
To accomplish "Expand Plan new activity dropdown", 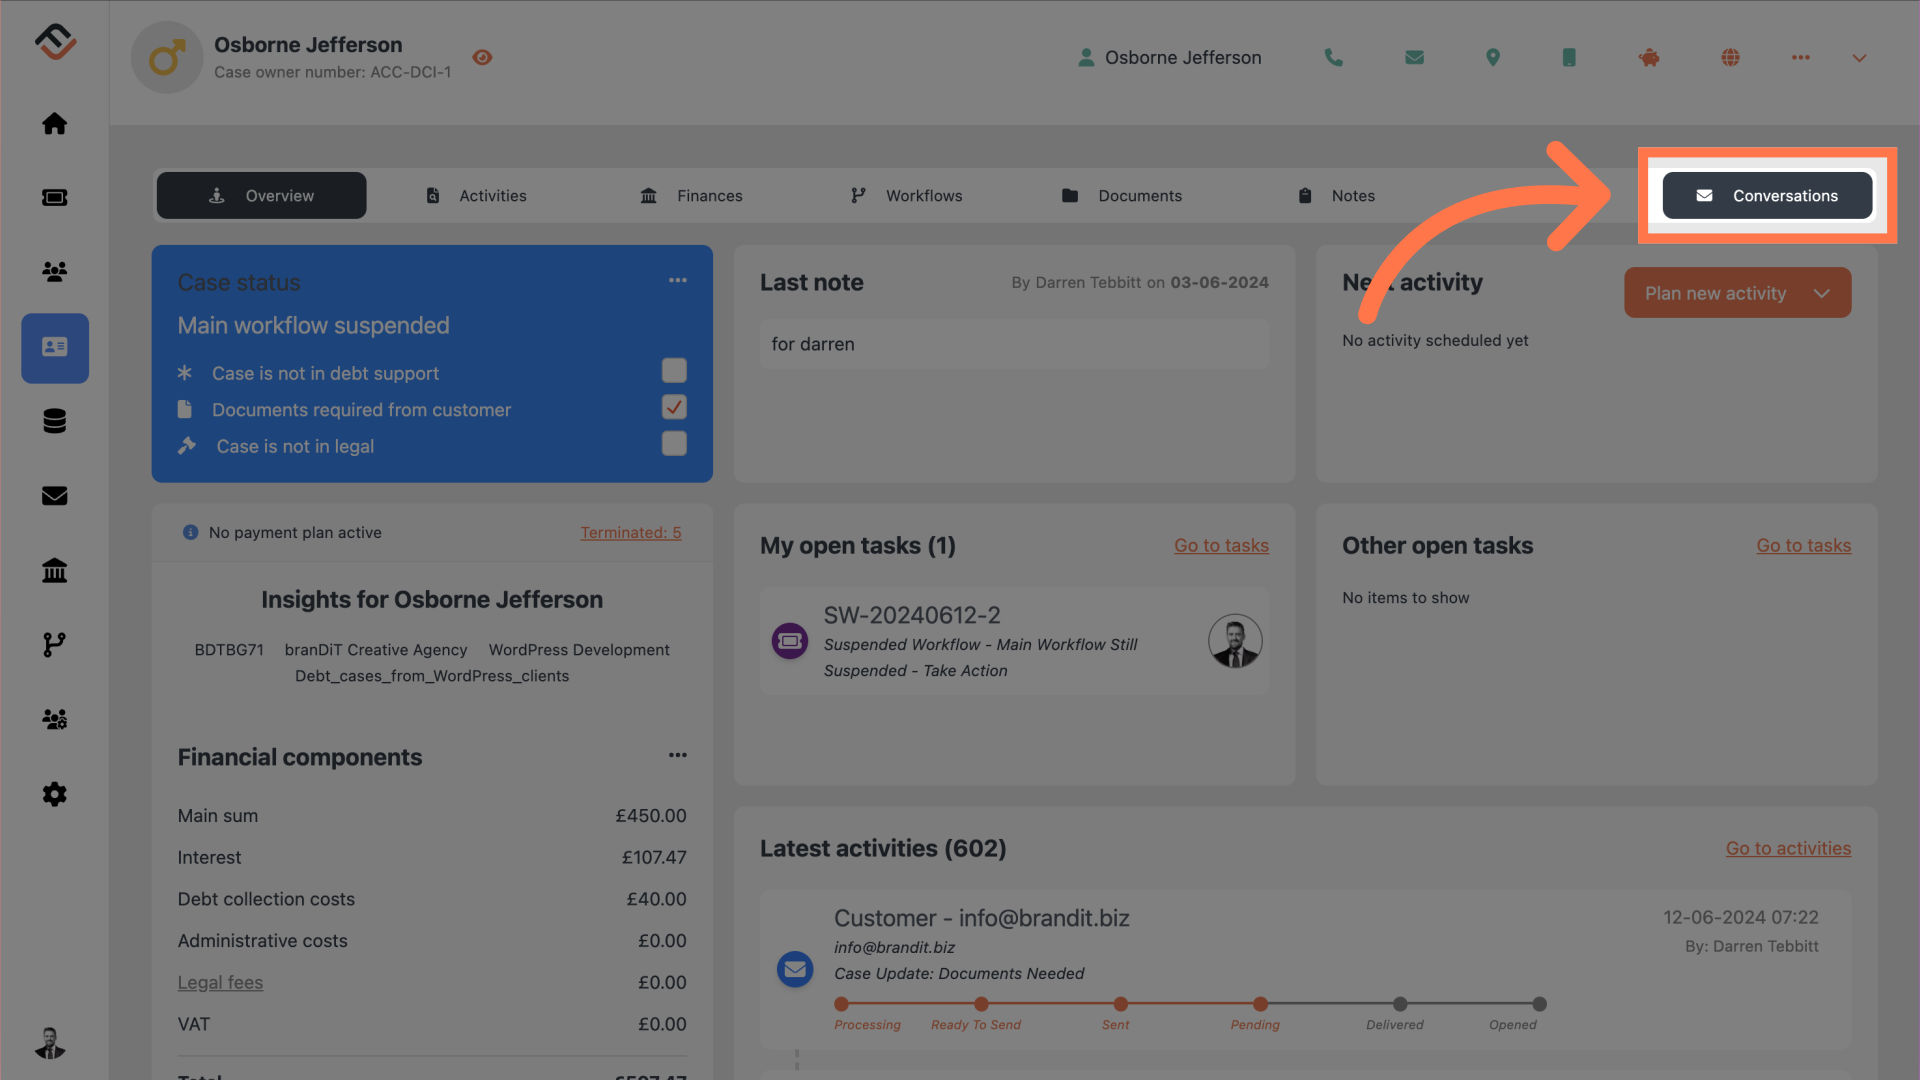I will click(1822, 291).
